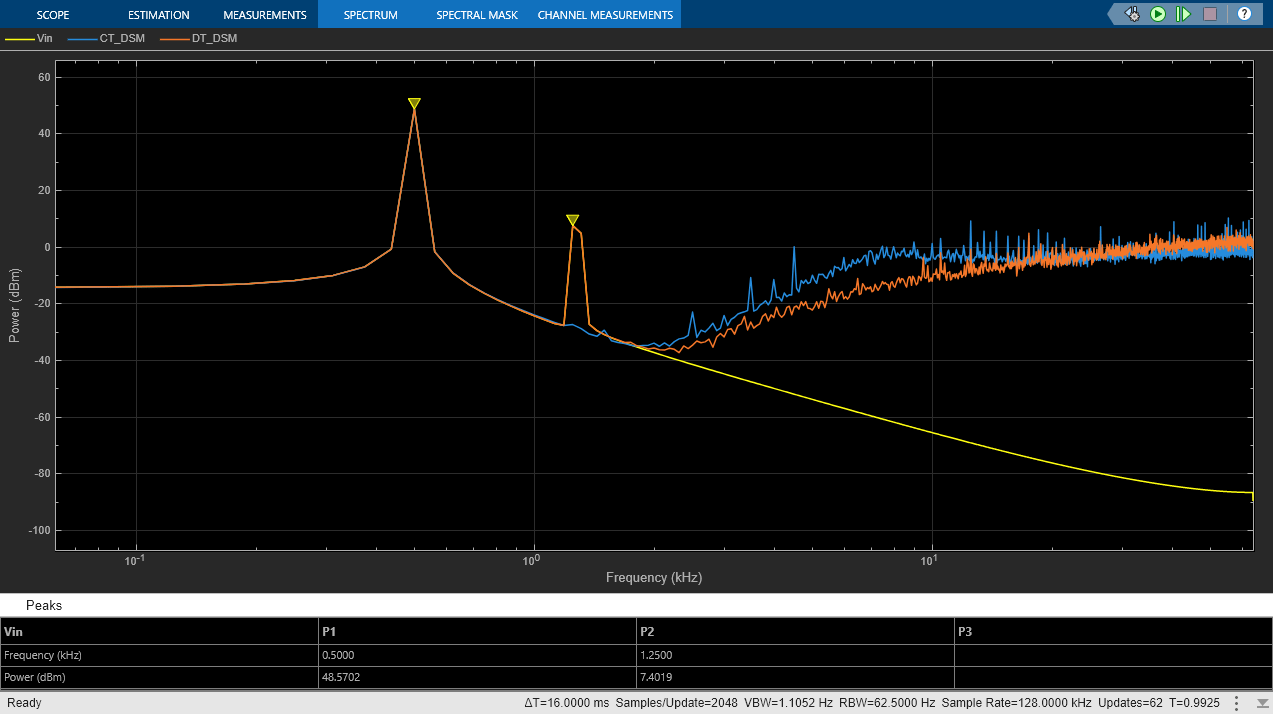
Task: Collapse the Peaks measurement panel header
Action: tap(44, 605)
